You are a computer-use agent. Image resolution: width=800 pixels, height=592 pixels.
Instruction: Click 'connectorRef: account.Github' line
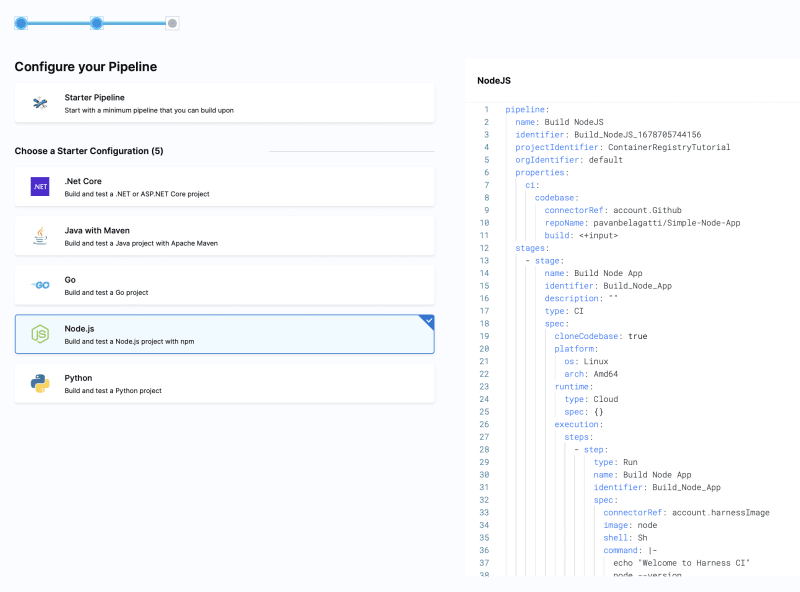click(x=613, y=210)
